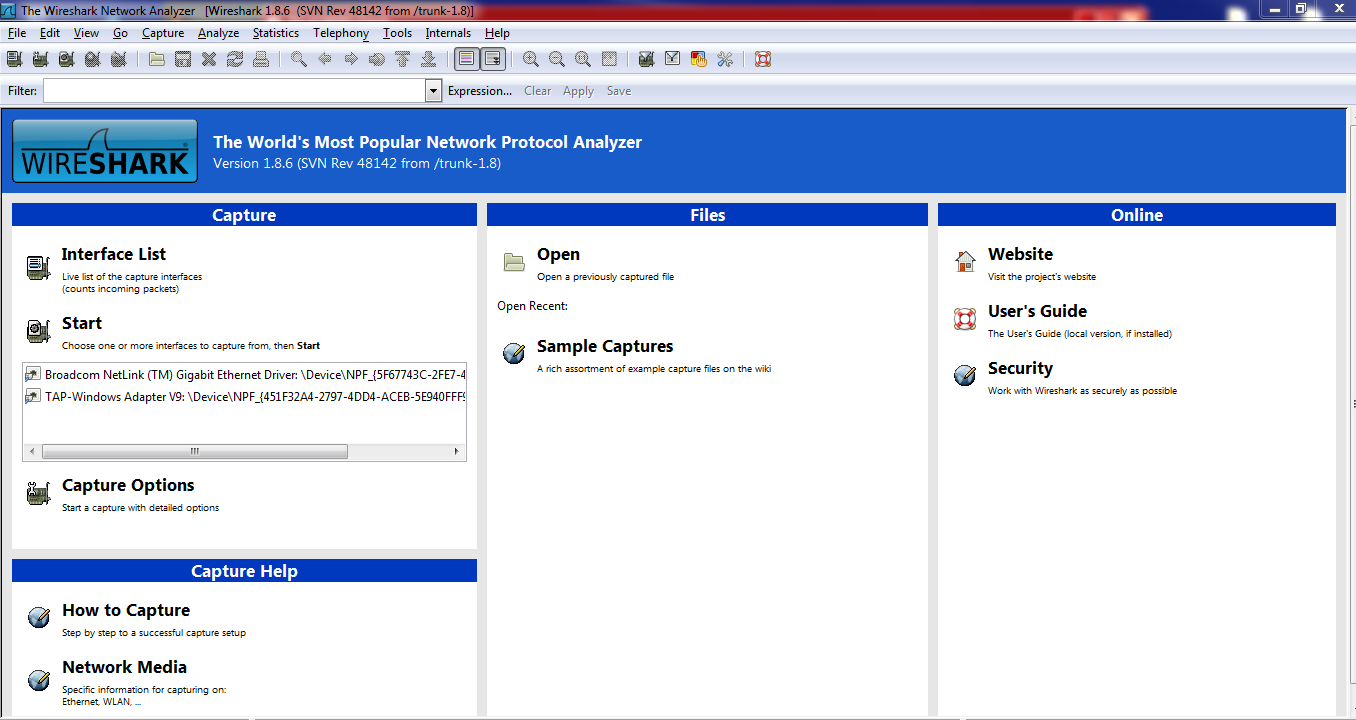This screenshot has height=720, width=1356.
Task: Open the File menu
Action: tap(17, 33)
